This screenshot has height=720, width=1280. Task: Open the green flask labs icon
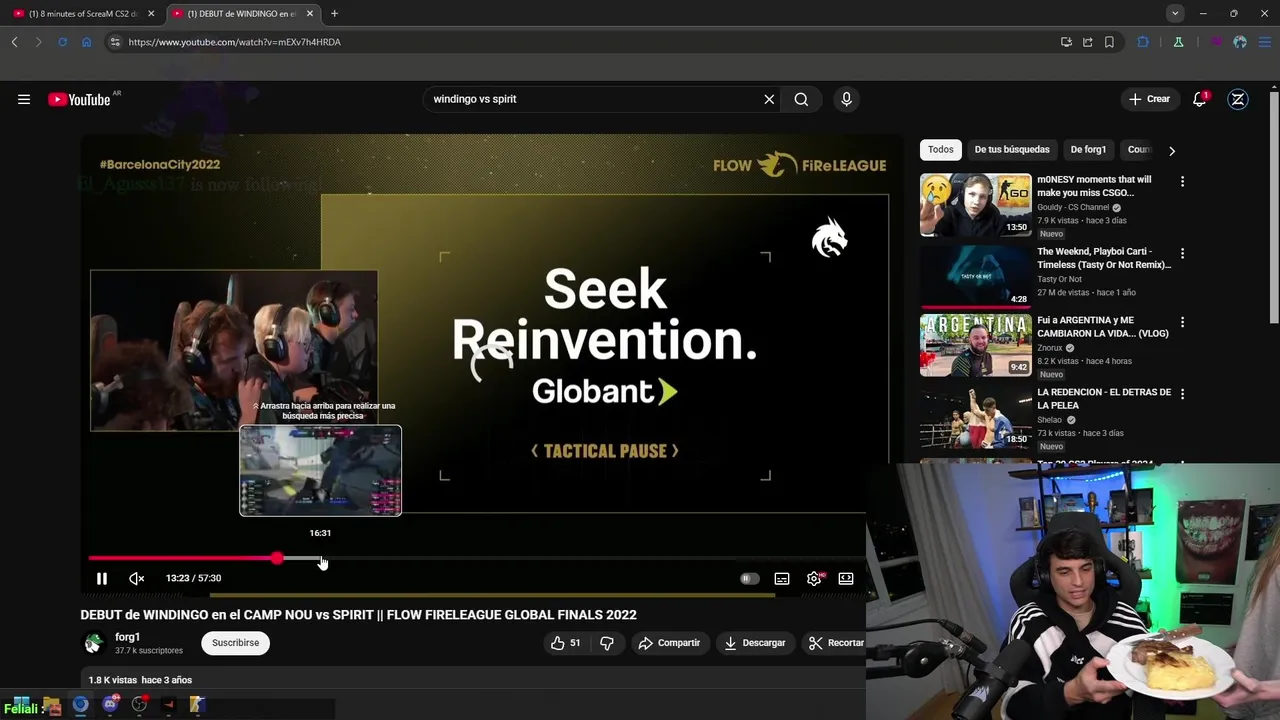click(1178, 42)
